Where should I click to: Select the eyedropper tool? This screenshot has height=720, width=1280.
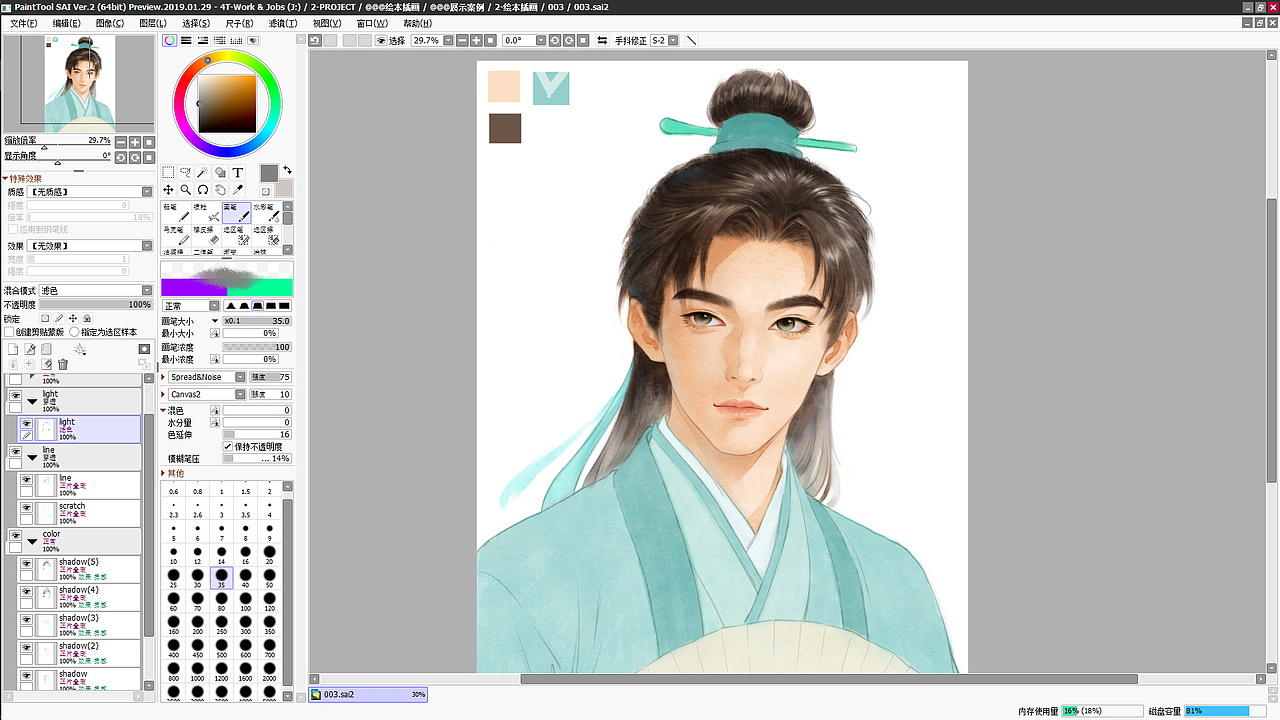pyautogui.click(x=238, y=189)
